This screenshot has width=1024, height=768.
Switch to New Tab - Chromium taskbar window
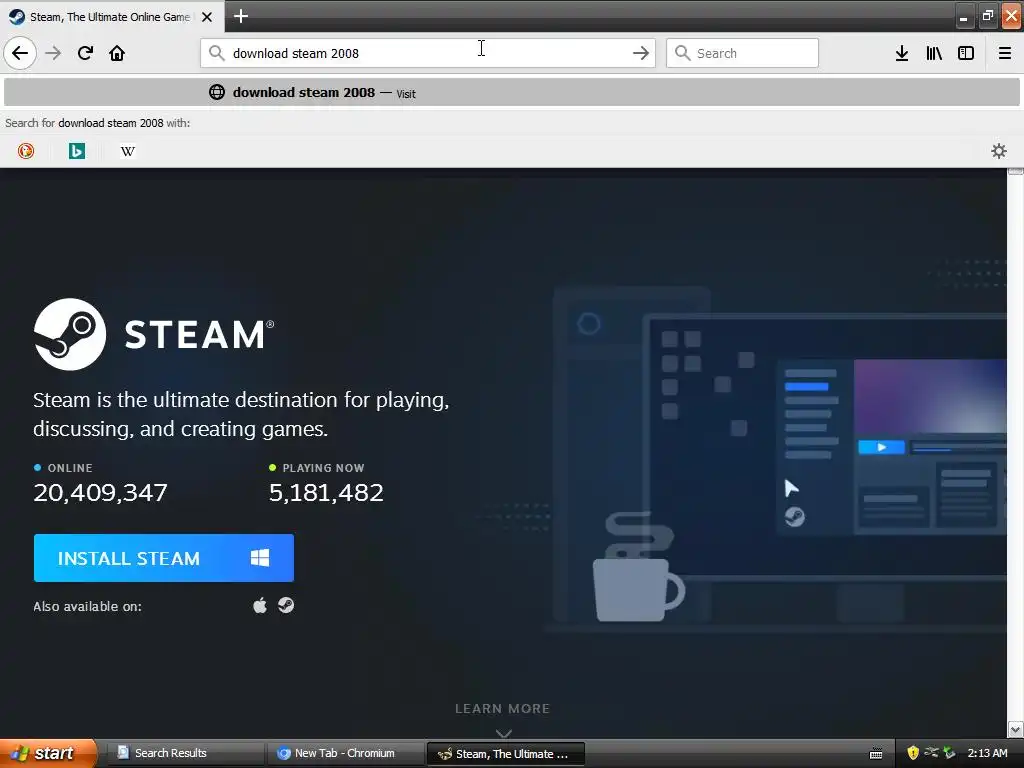pos(345,753)
